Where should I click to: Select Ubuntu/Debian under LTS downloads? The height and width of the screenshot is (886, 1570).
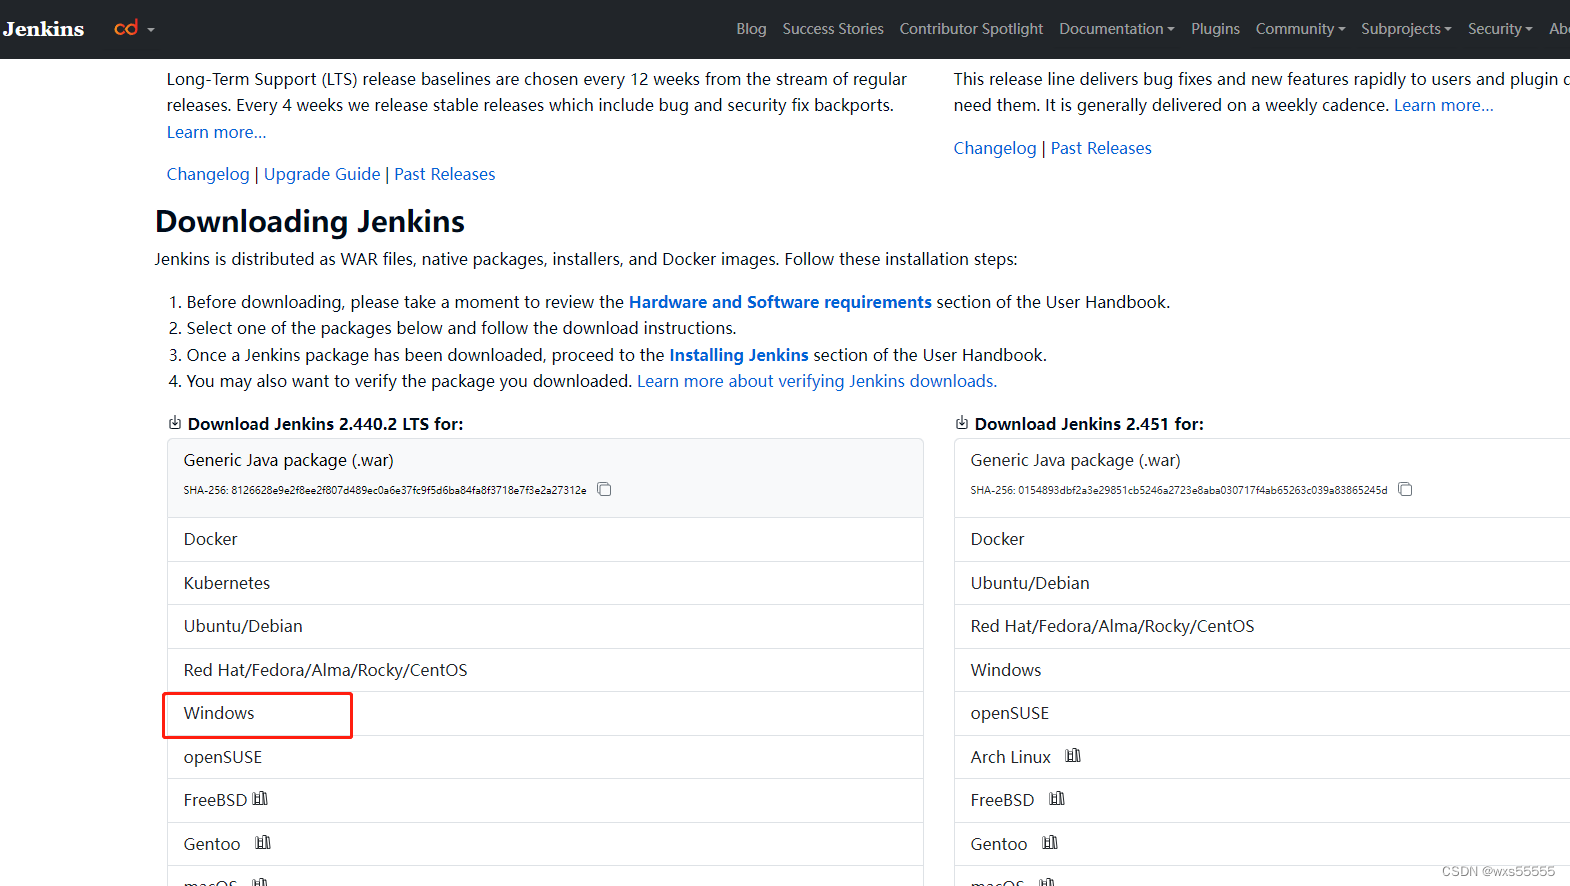[545, 626]
